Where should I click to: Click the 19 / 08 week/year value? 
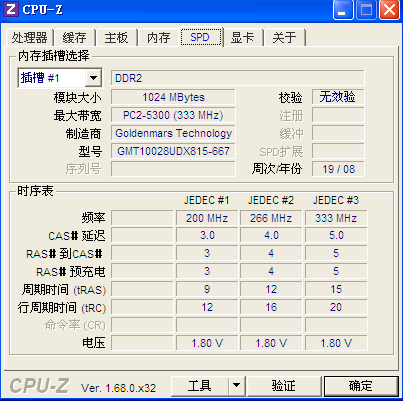338,169
